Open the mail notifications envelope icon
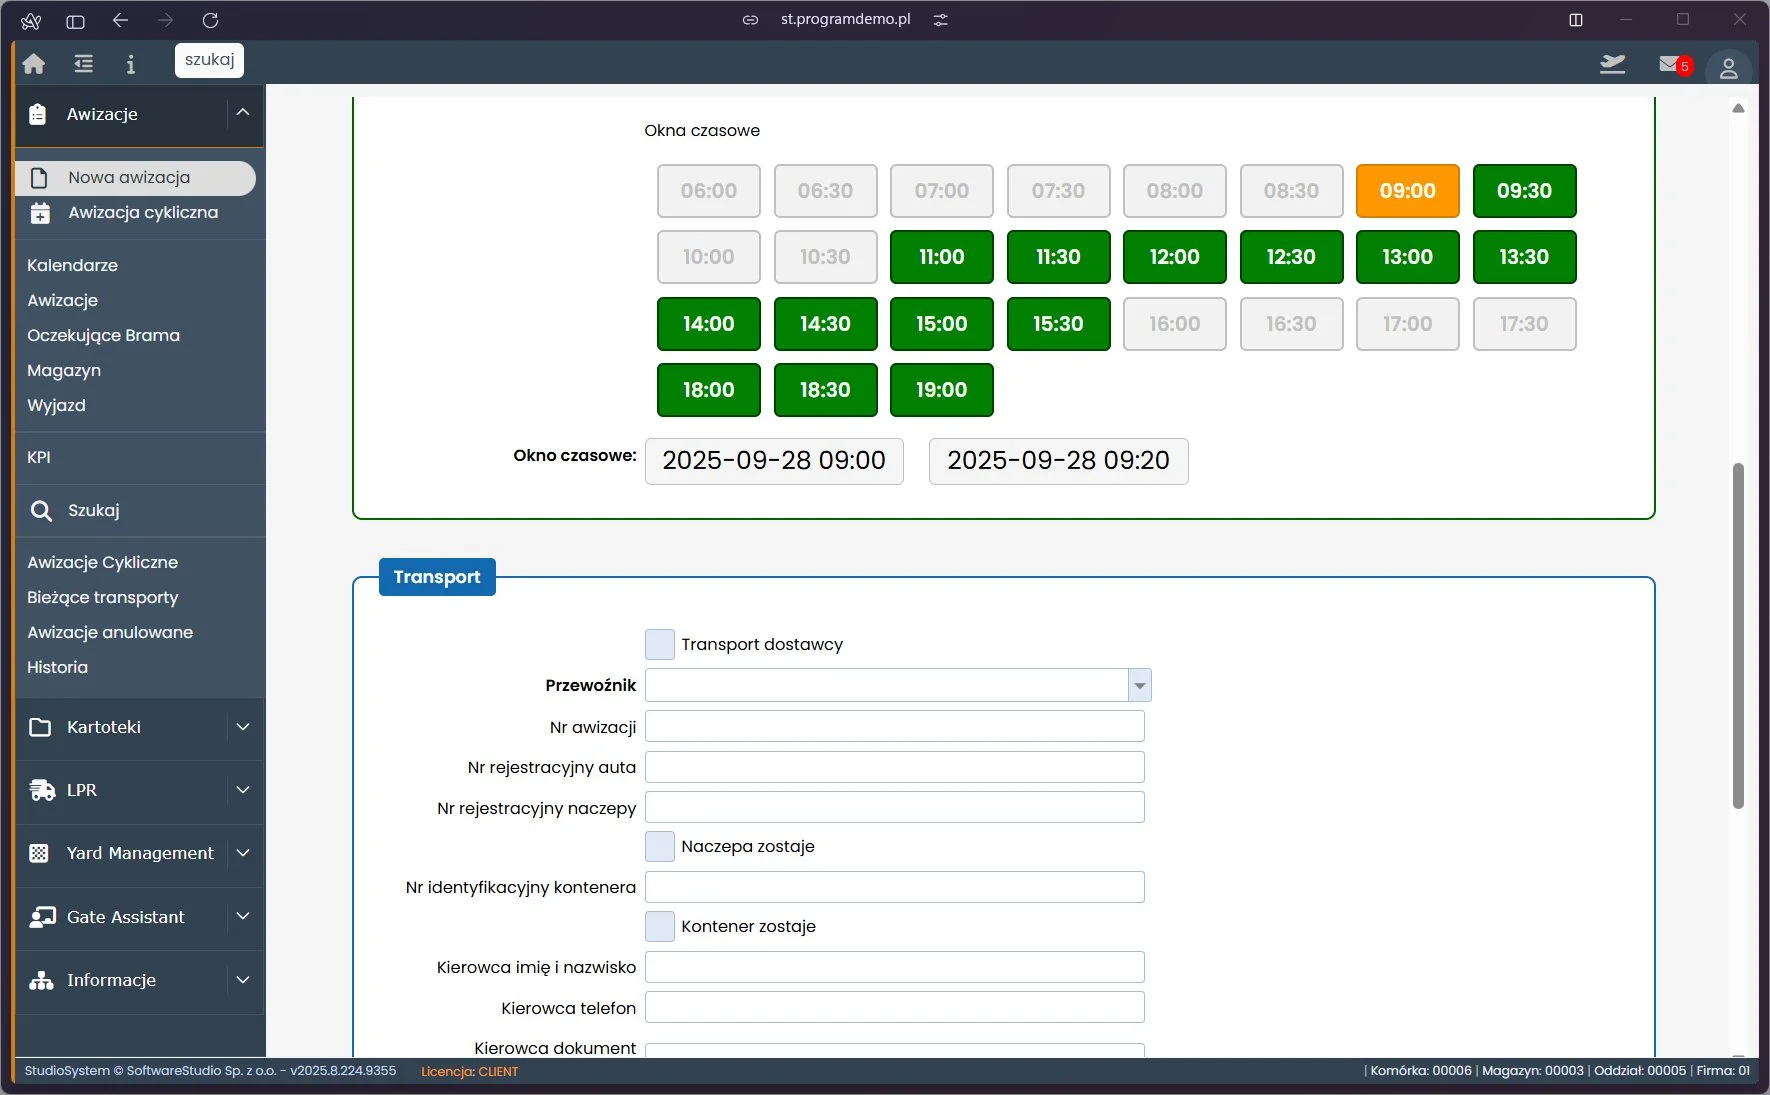This screenshot has height=1095, width=1770. (x=1669, y=64)
